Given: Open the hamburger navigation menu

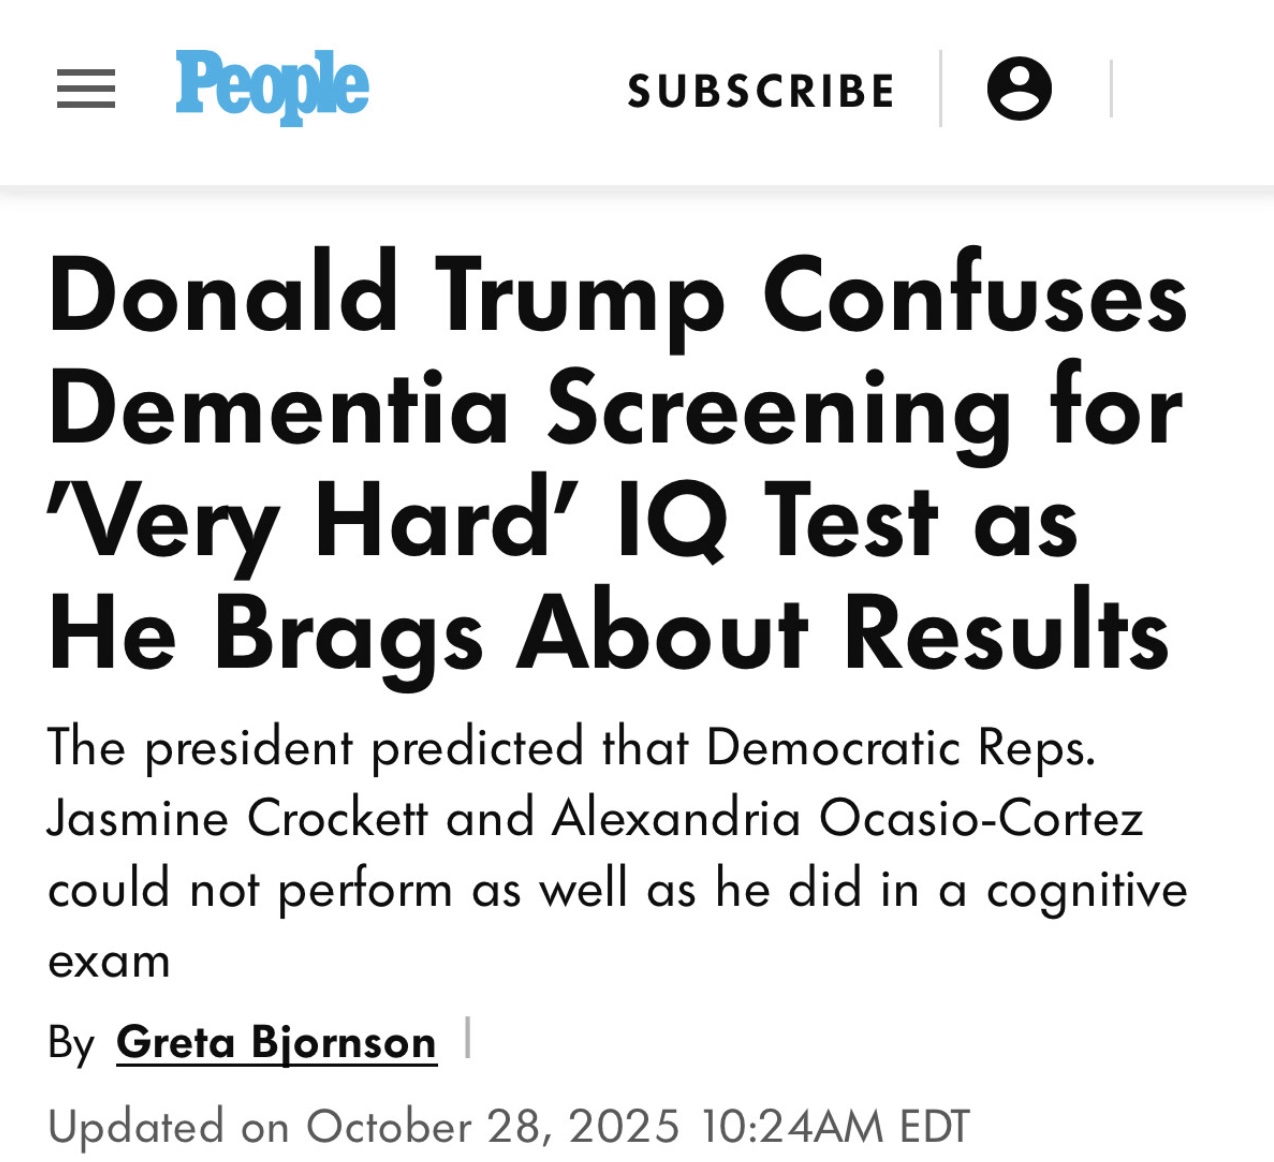Looking at the screenshot, I should [x=86, y=89].
